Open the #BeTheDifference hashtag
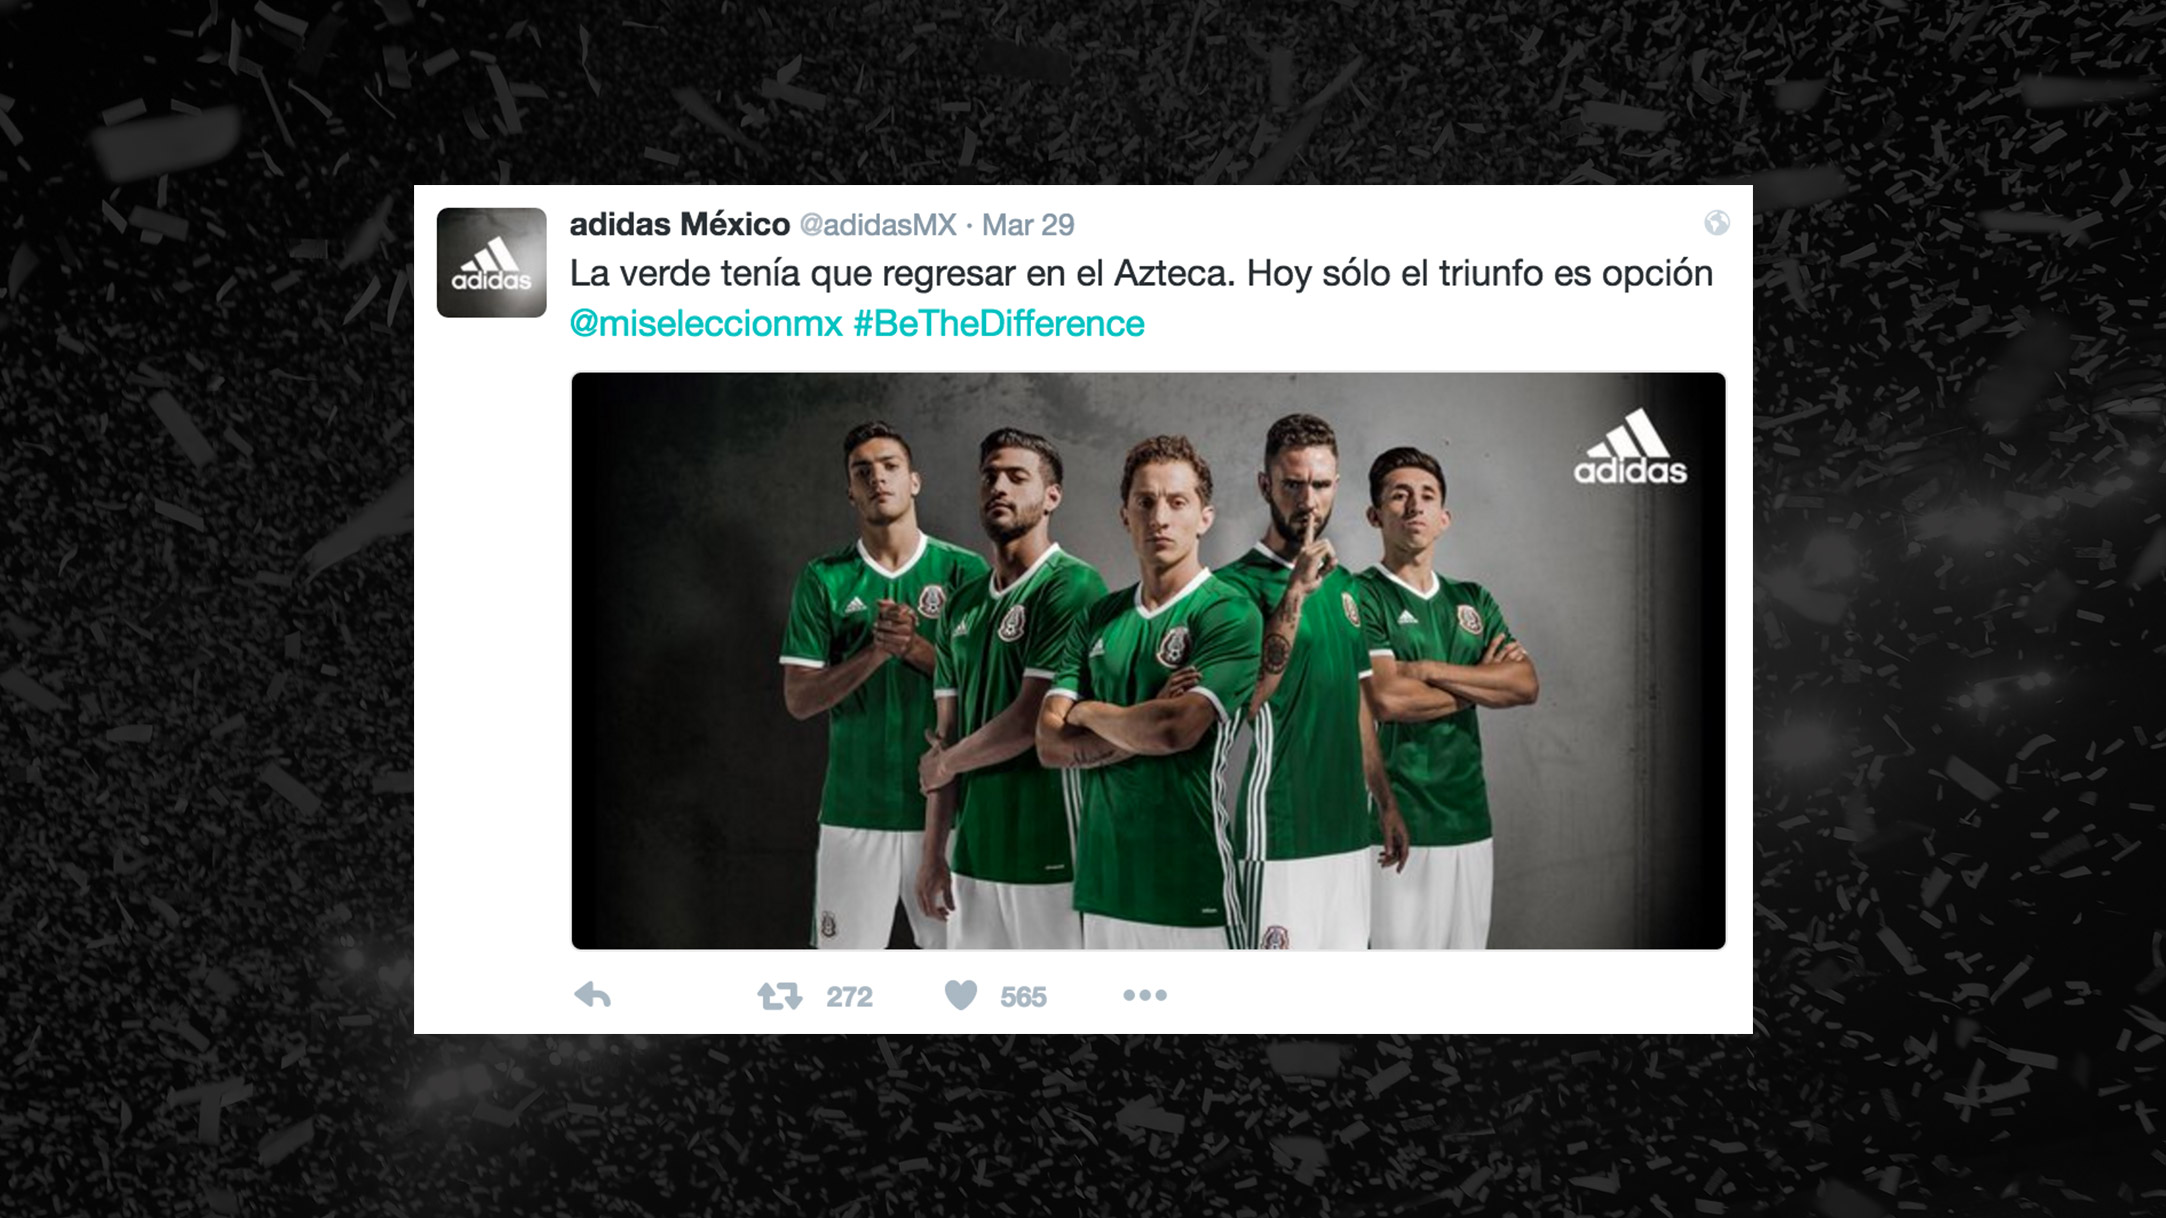The height and width of the screenshot is (1218, 2166). coord(998,323)
